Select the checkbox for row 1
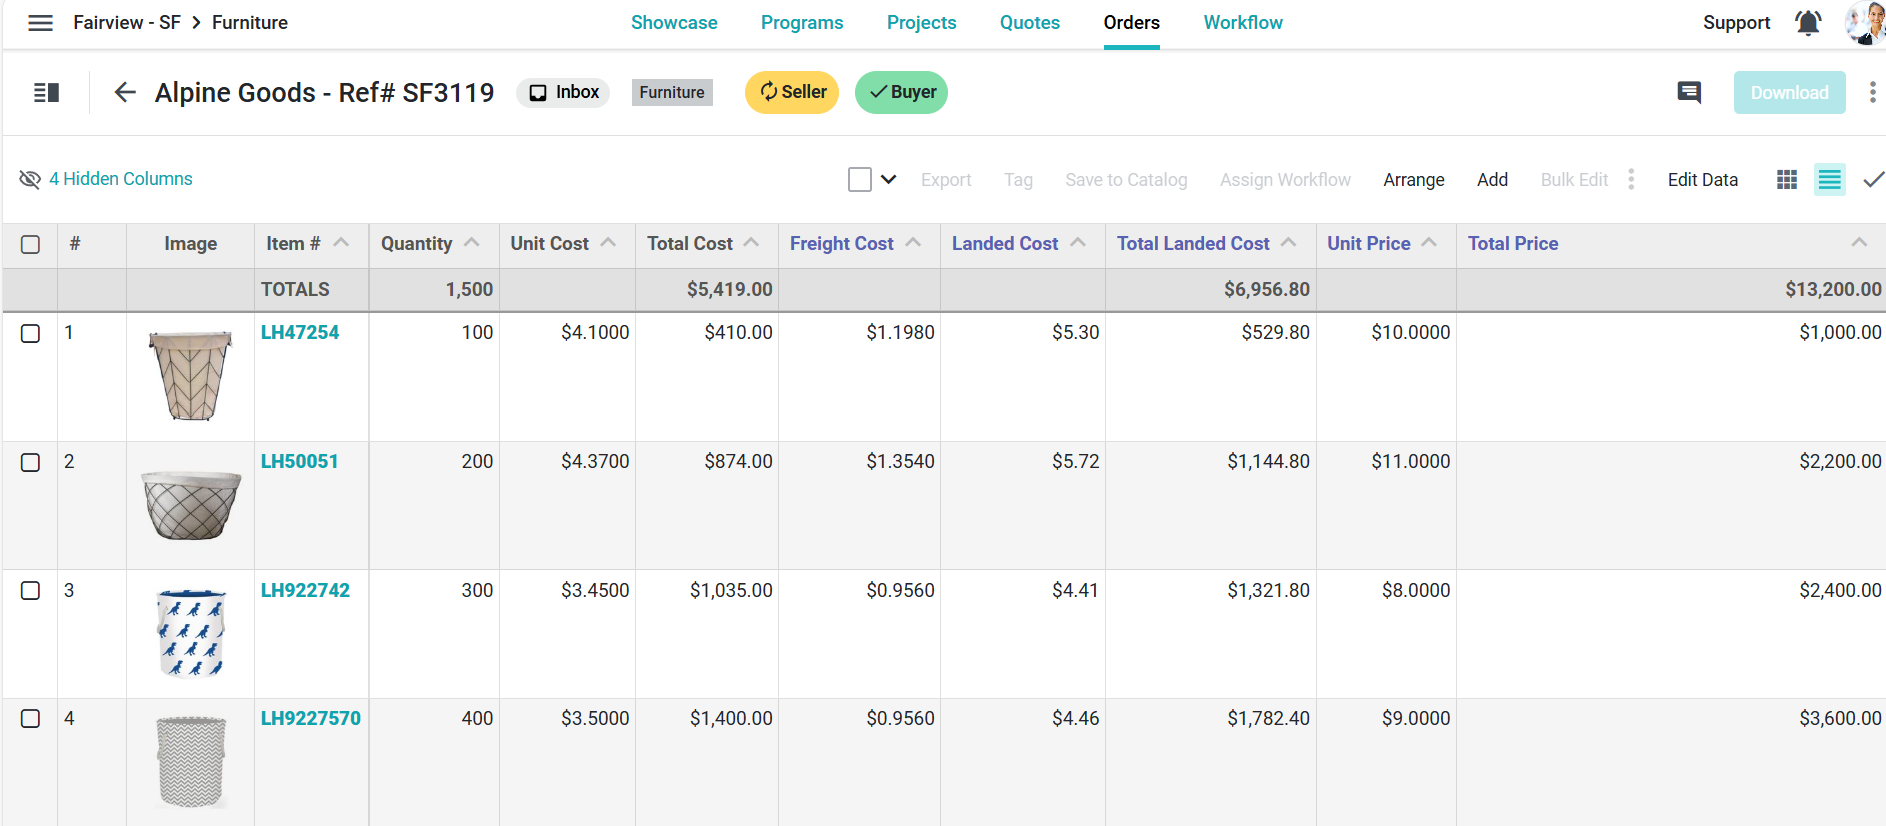The width and height of the screenshot is (1886, 826). [31, 333]
